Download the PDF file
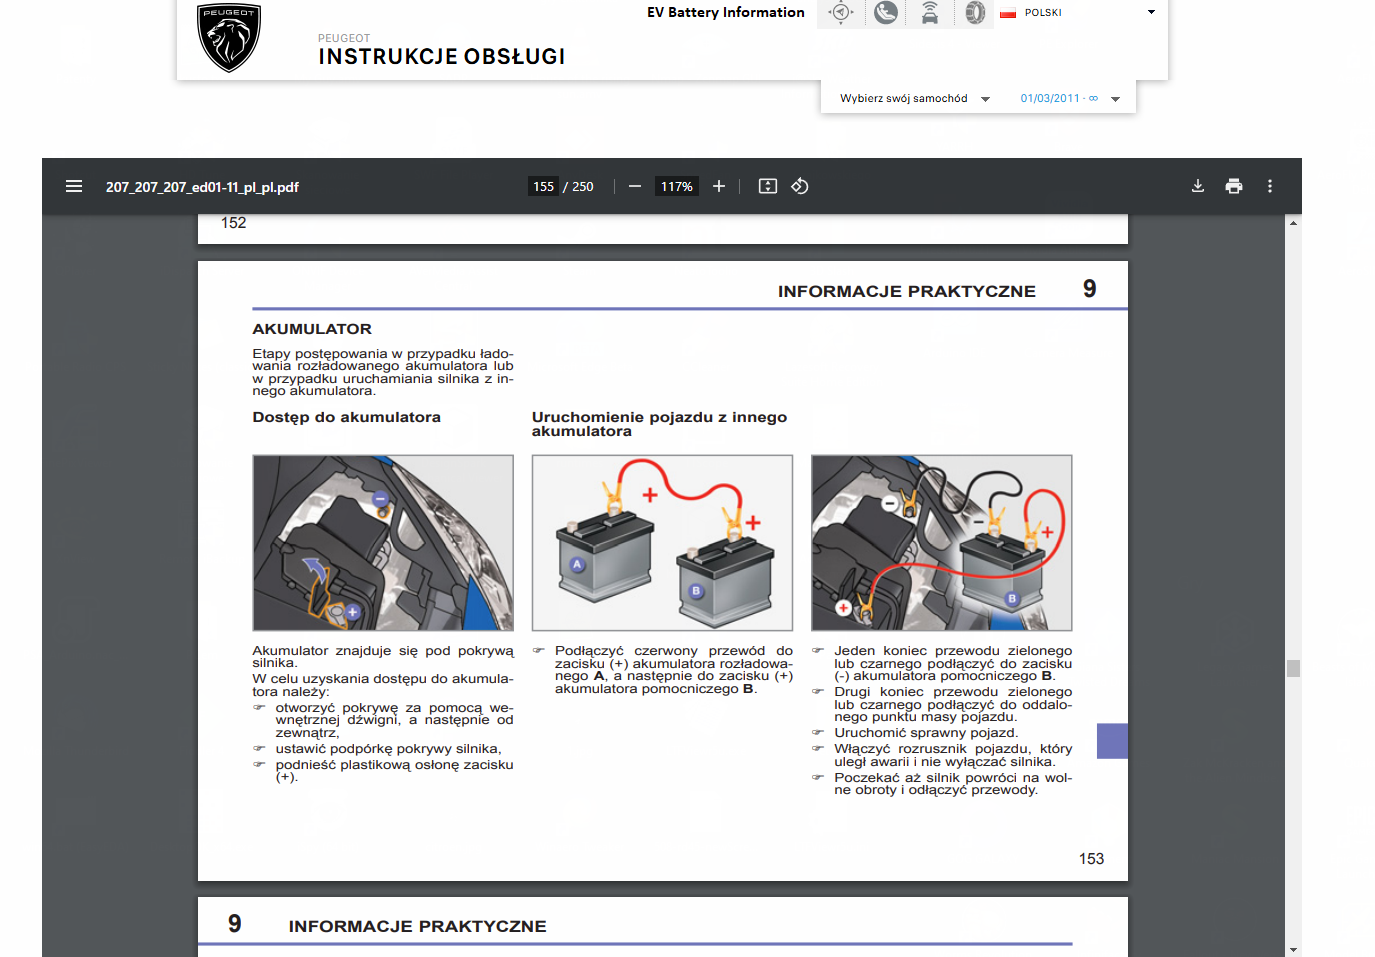 pos(1198,186)
